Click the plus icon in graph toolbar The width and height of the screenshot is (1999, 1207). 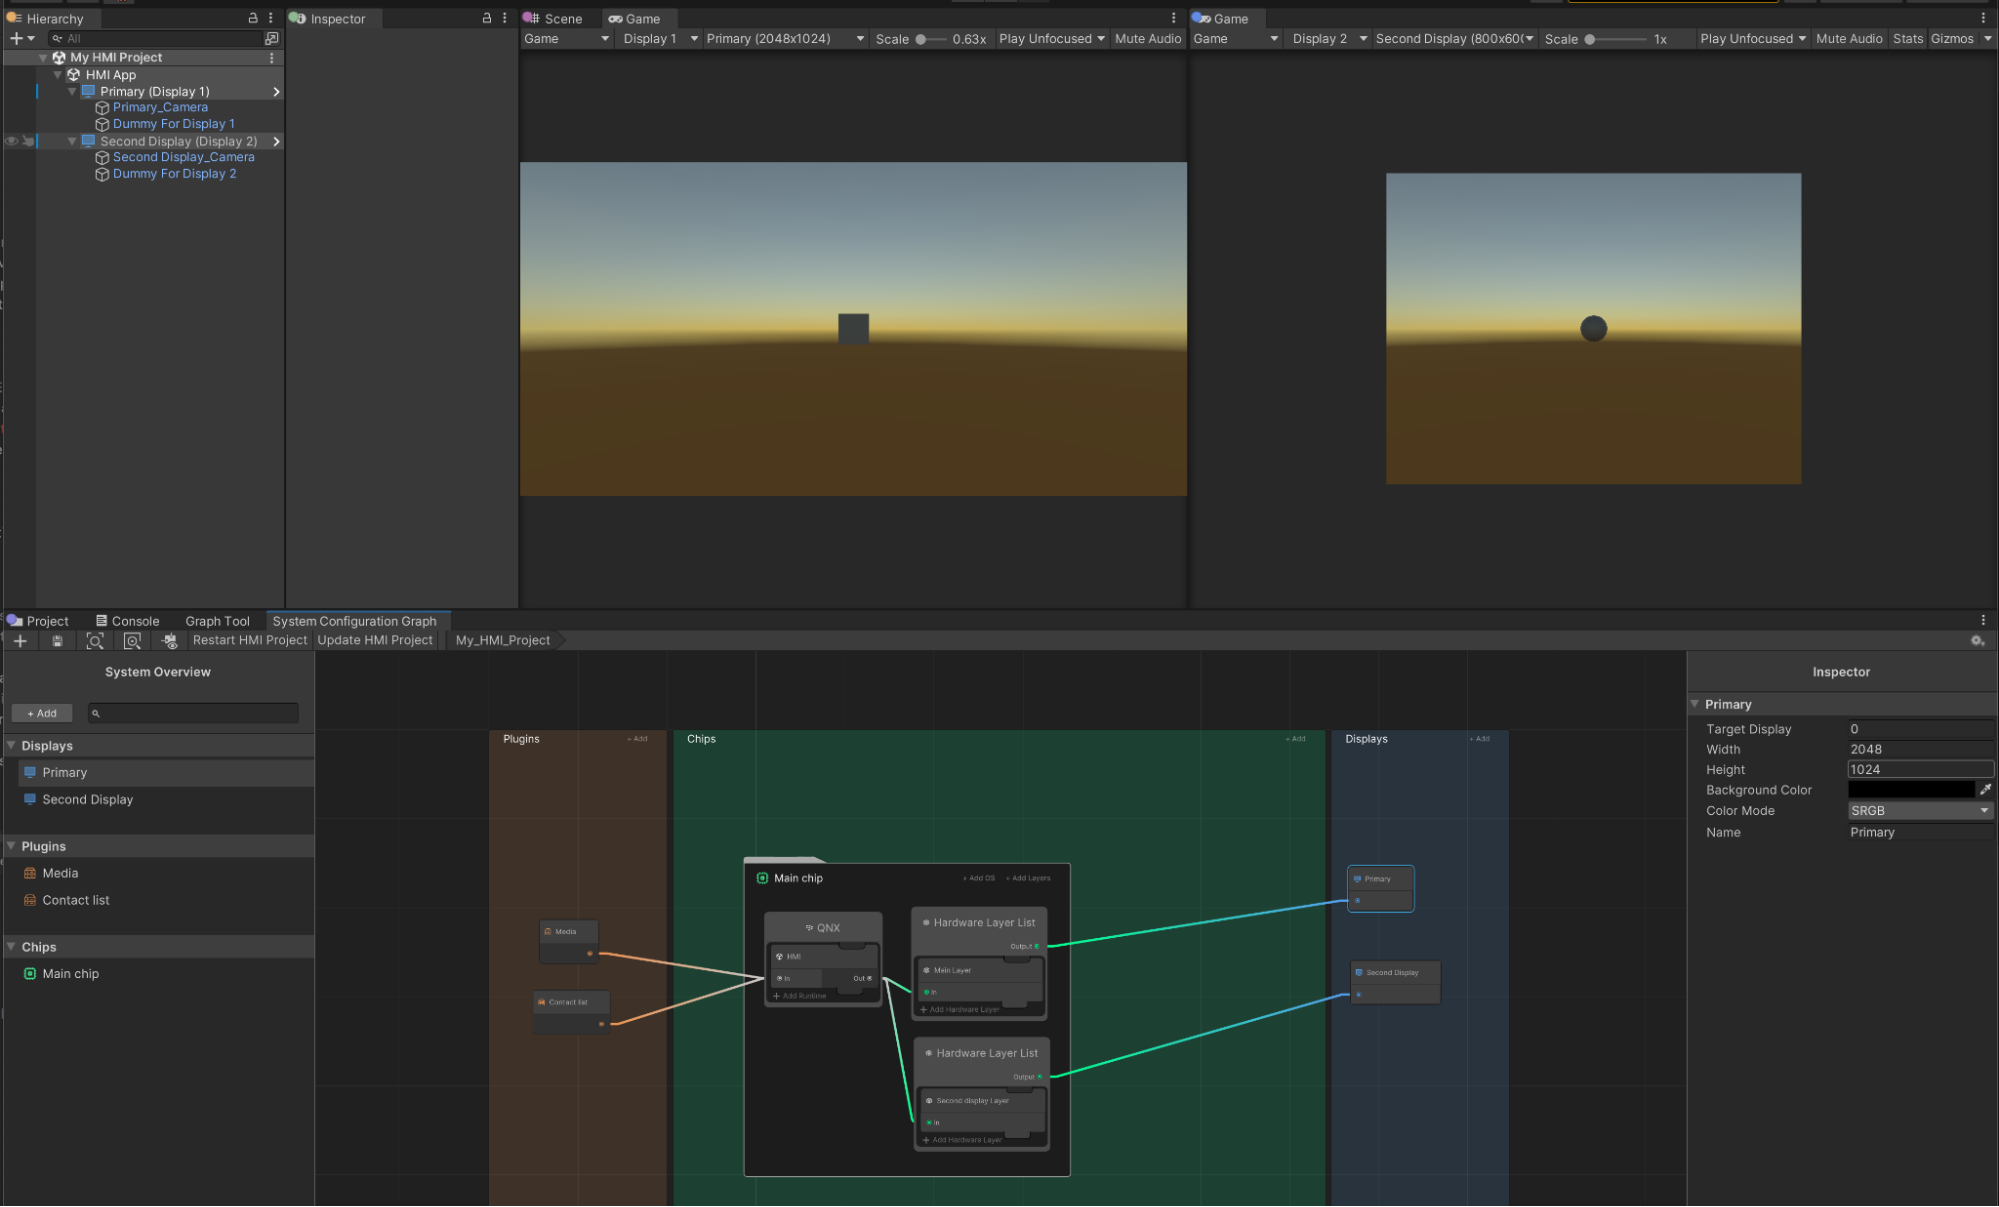coord(20,641)
